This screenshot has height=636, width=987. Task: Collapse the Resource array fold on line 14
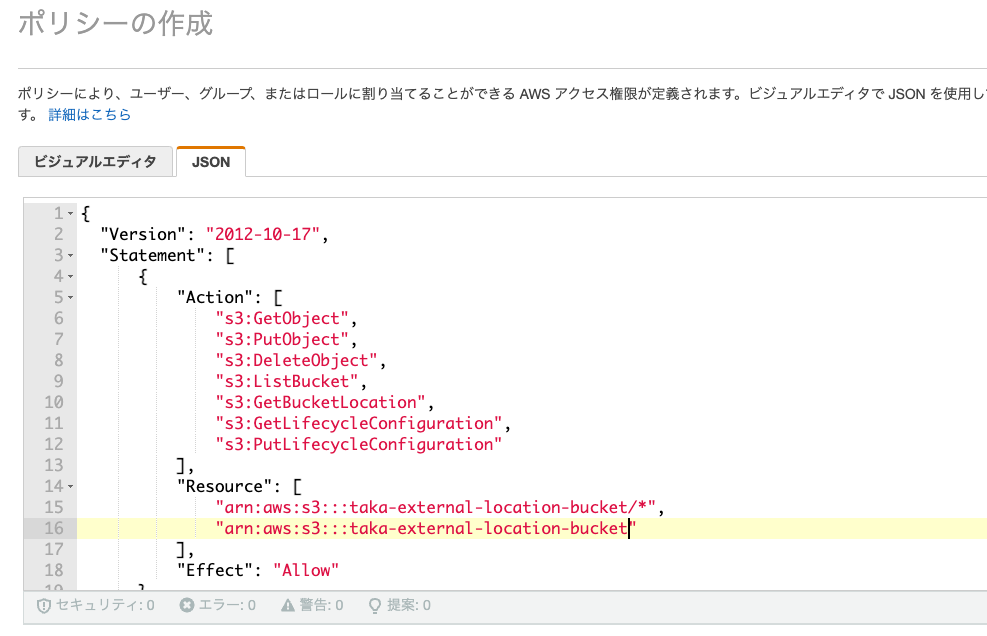point(70,487)
